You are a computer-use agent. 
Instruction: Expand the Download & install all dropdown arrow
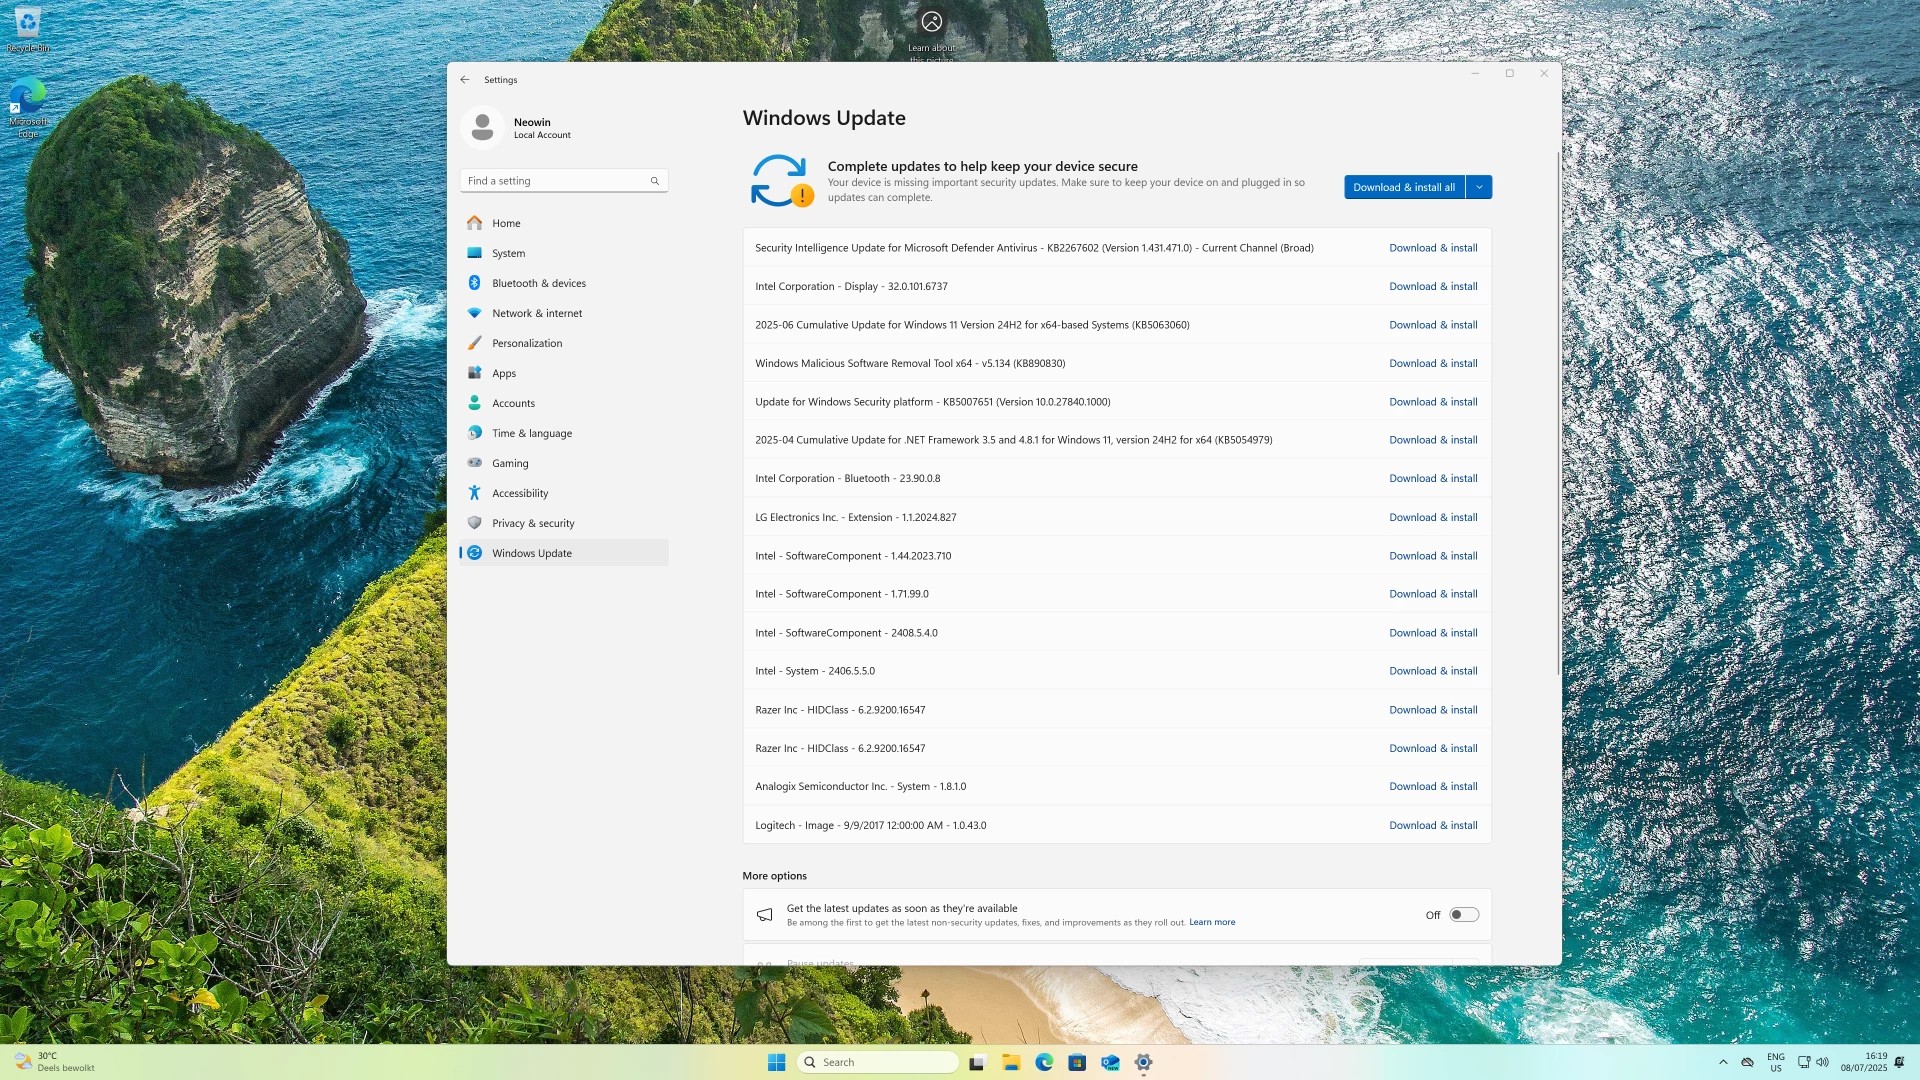pyautogui.click(x=1479, y=187)
